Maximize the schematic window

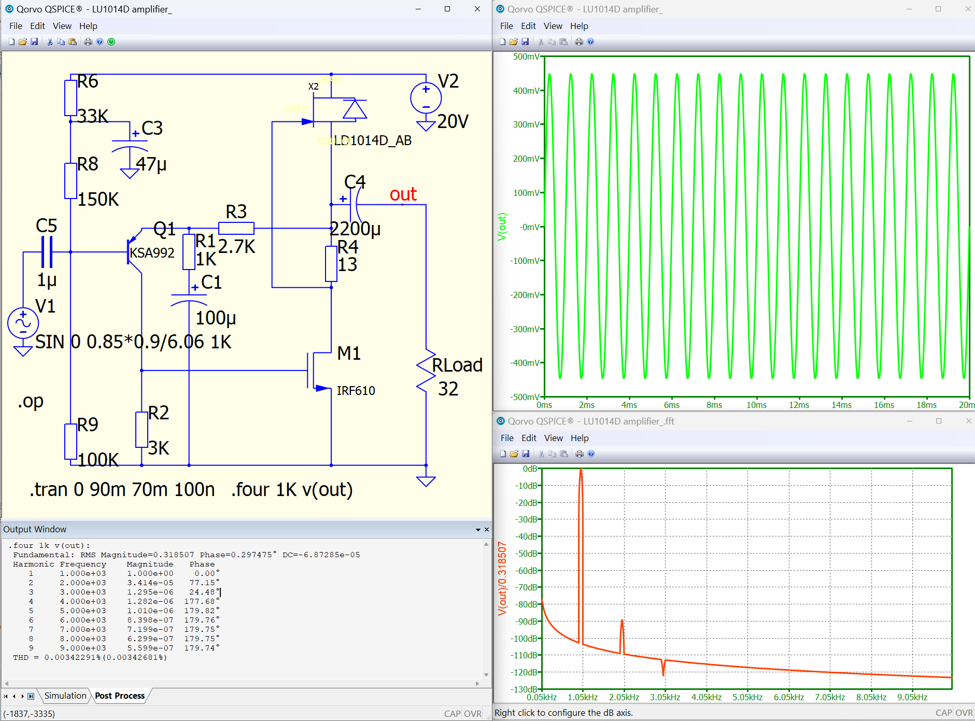click(x=447, y=9)
